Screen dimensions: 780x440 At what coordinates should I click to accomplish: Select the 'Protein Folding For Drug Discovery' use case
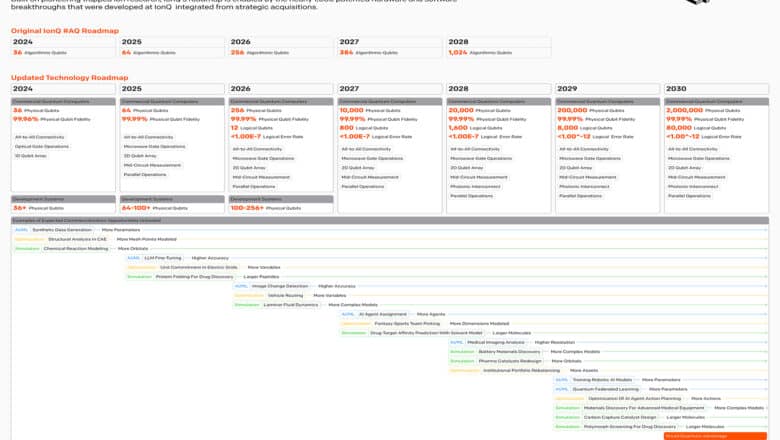195,277
